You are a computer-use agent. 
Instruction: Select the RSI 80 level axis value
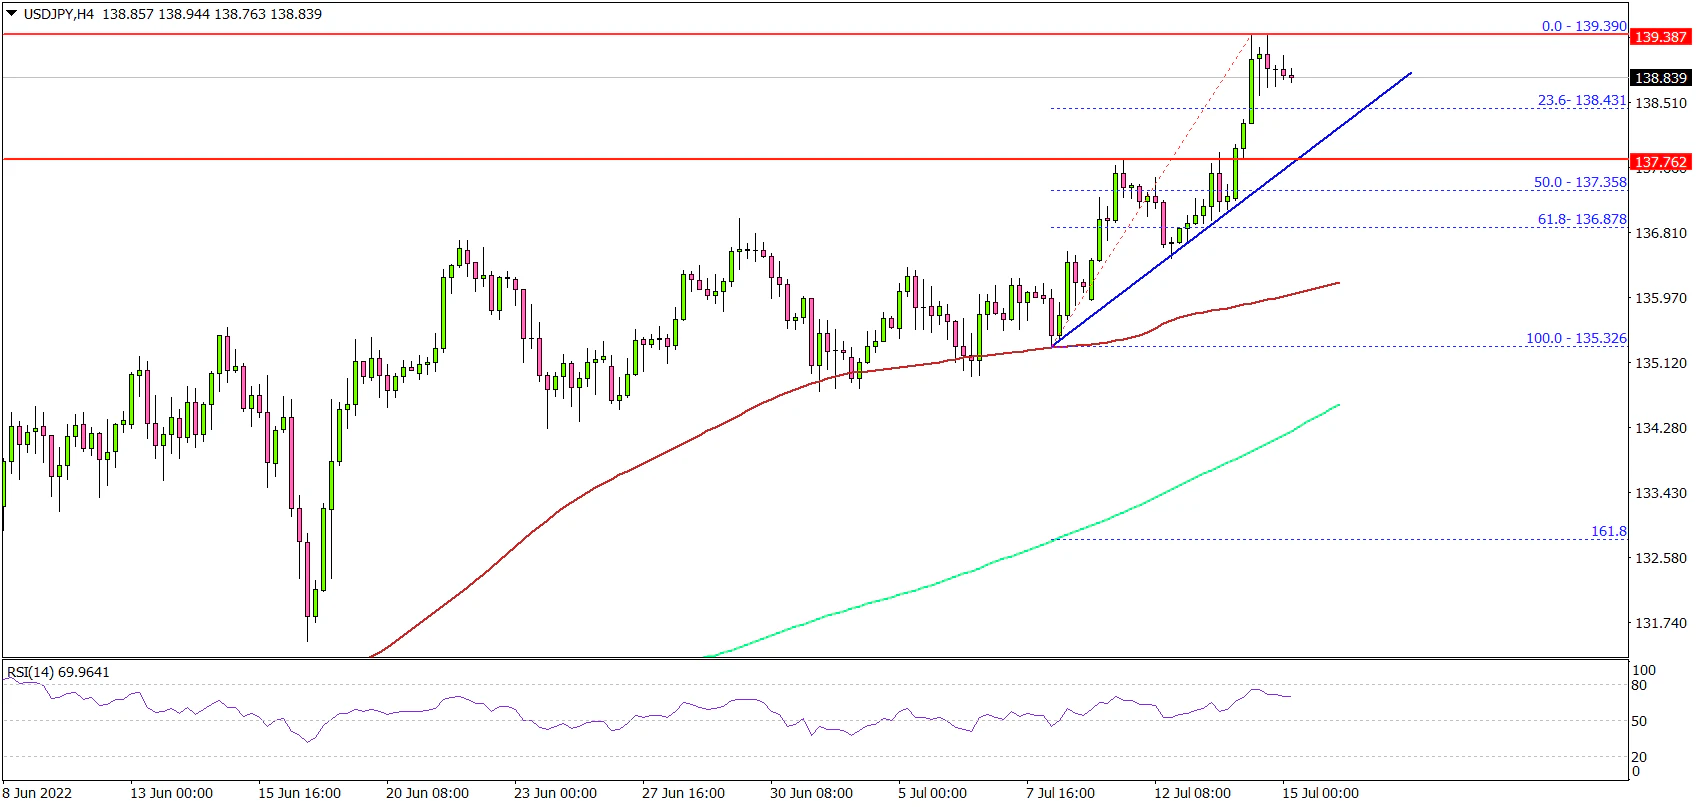(x=1639, y=685)
